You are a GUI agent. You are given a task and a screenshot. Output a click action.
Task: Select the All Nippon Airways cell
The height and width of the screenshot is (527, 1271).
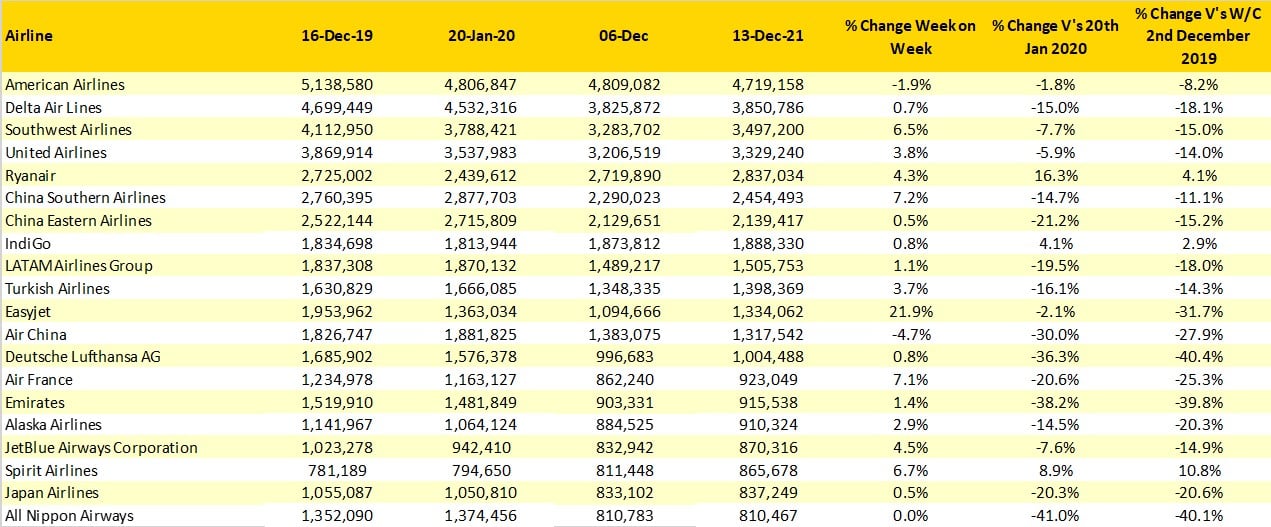[x=69, y=516]
